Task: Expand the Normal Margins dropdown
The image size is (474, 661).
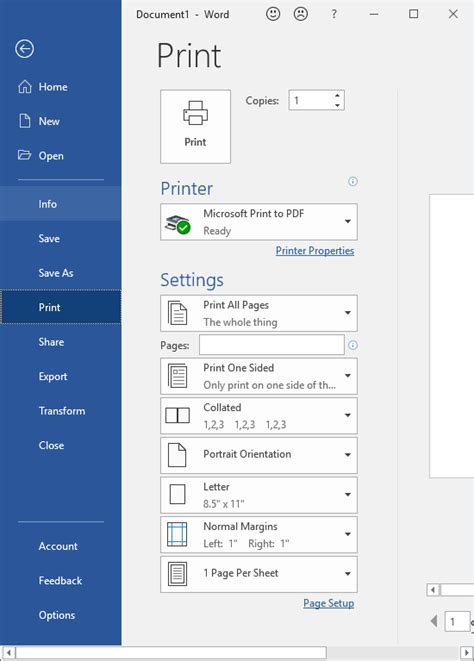Action: pyautogui.click(x=259, y=535)
